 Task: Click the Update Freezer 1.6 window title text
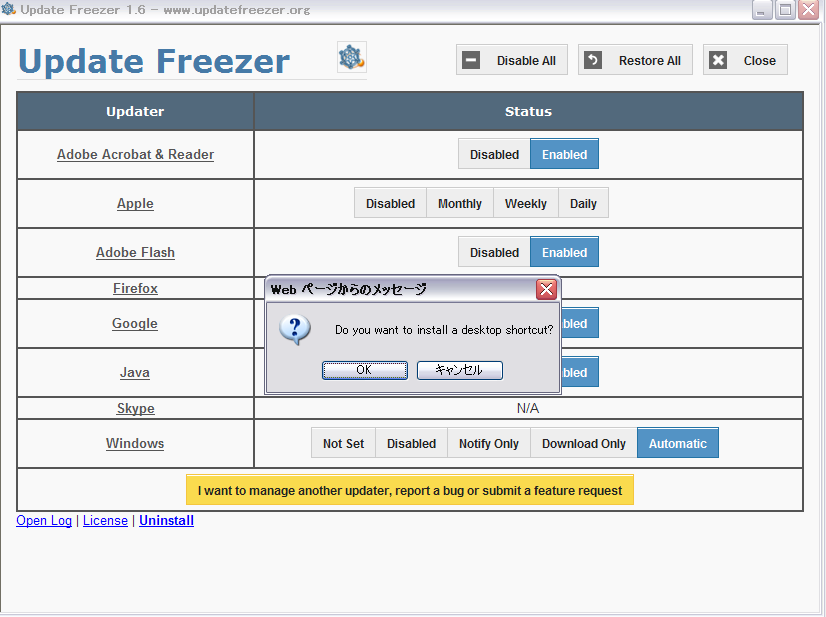click(x=165, y=9)
